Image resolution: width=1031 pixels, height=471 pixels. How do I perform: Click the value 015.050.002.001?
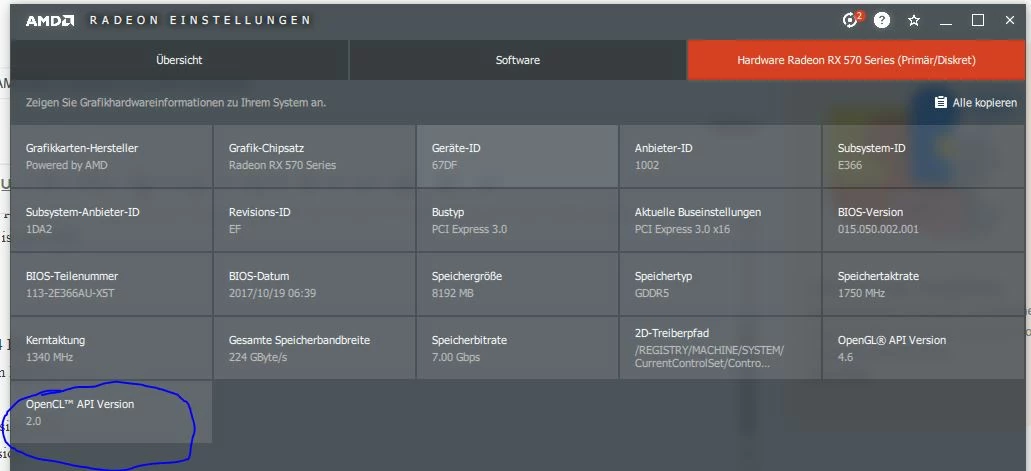(878, 230)
